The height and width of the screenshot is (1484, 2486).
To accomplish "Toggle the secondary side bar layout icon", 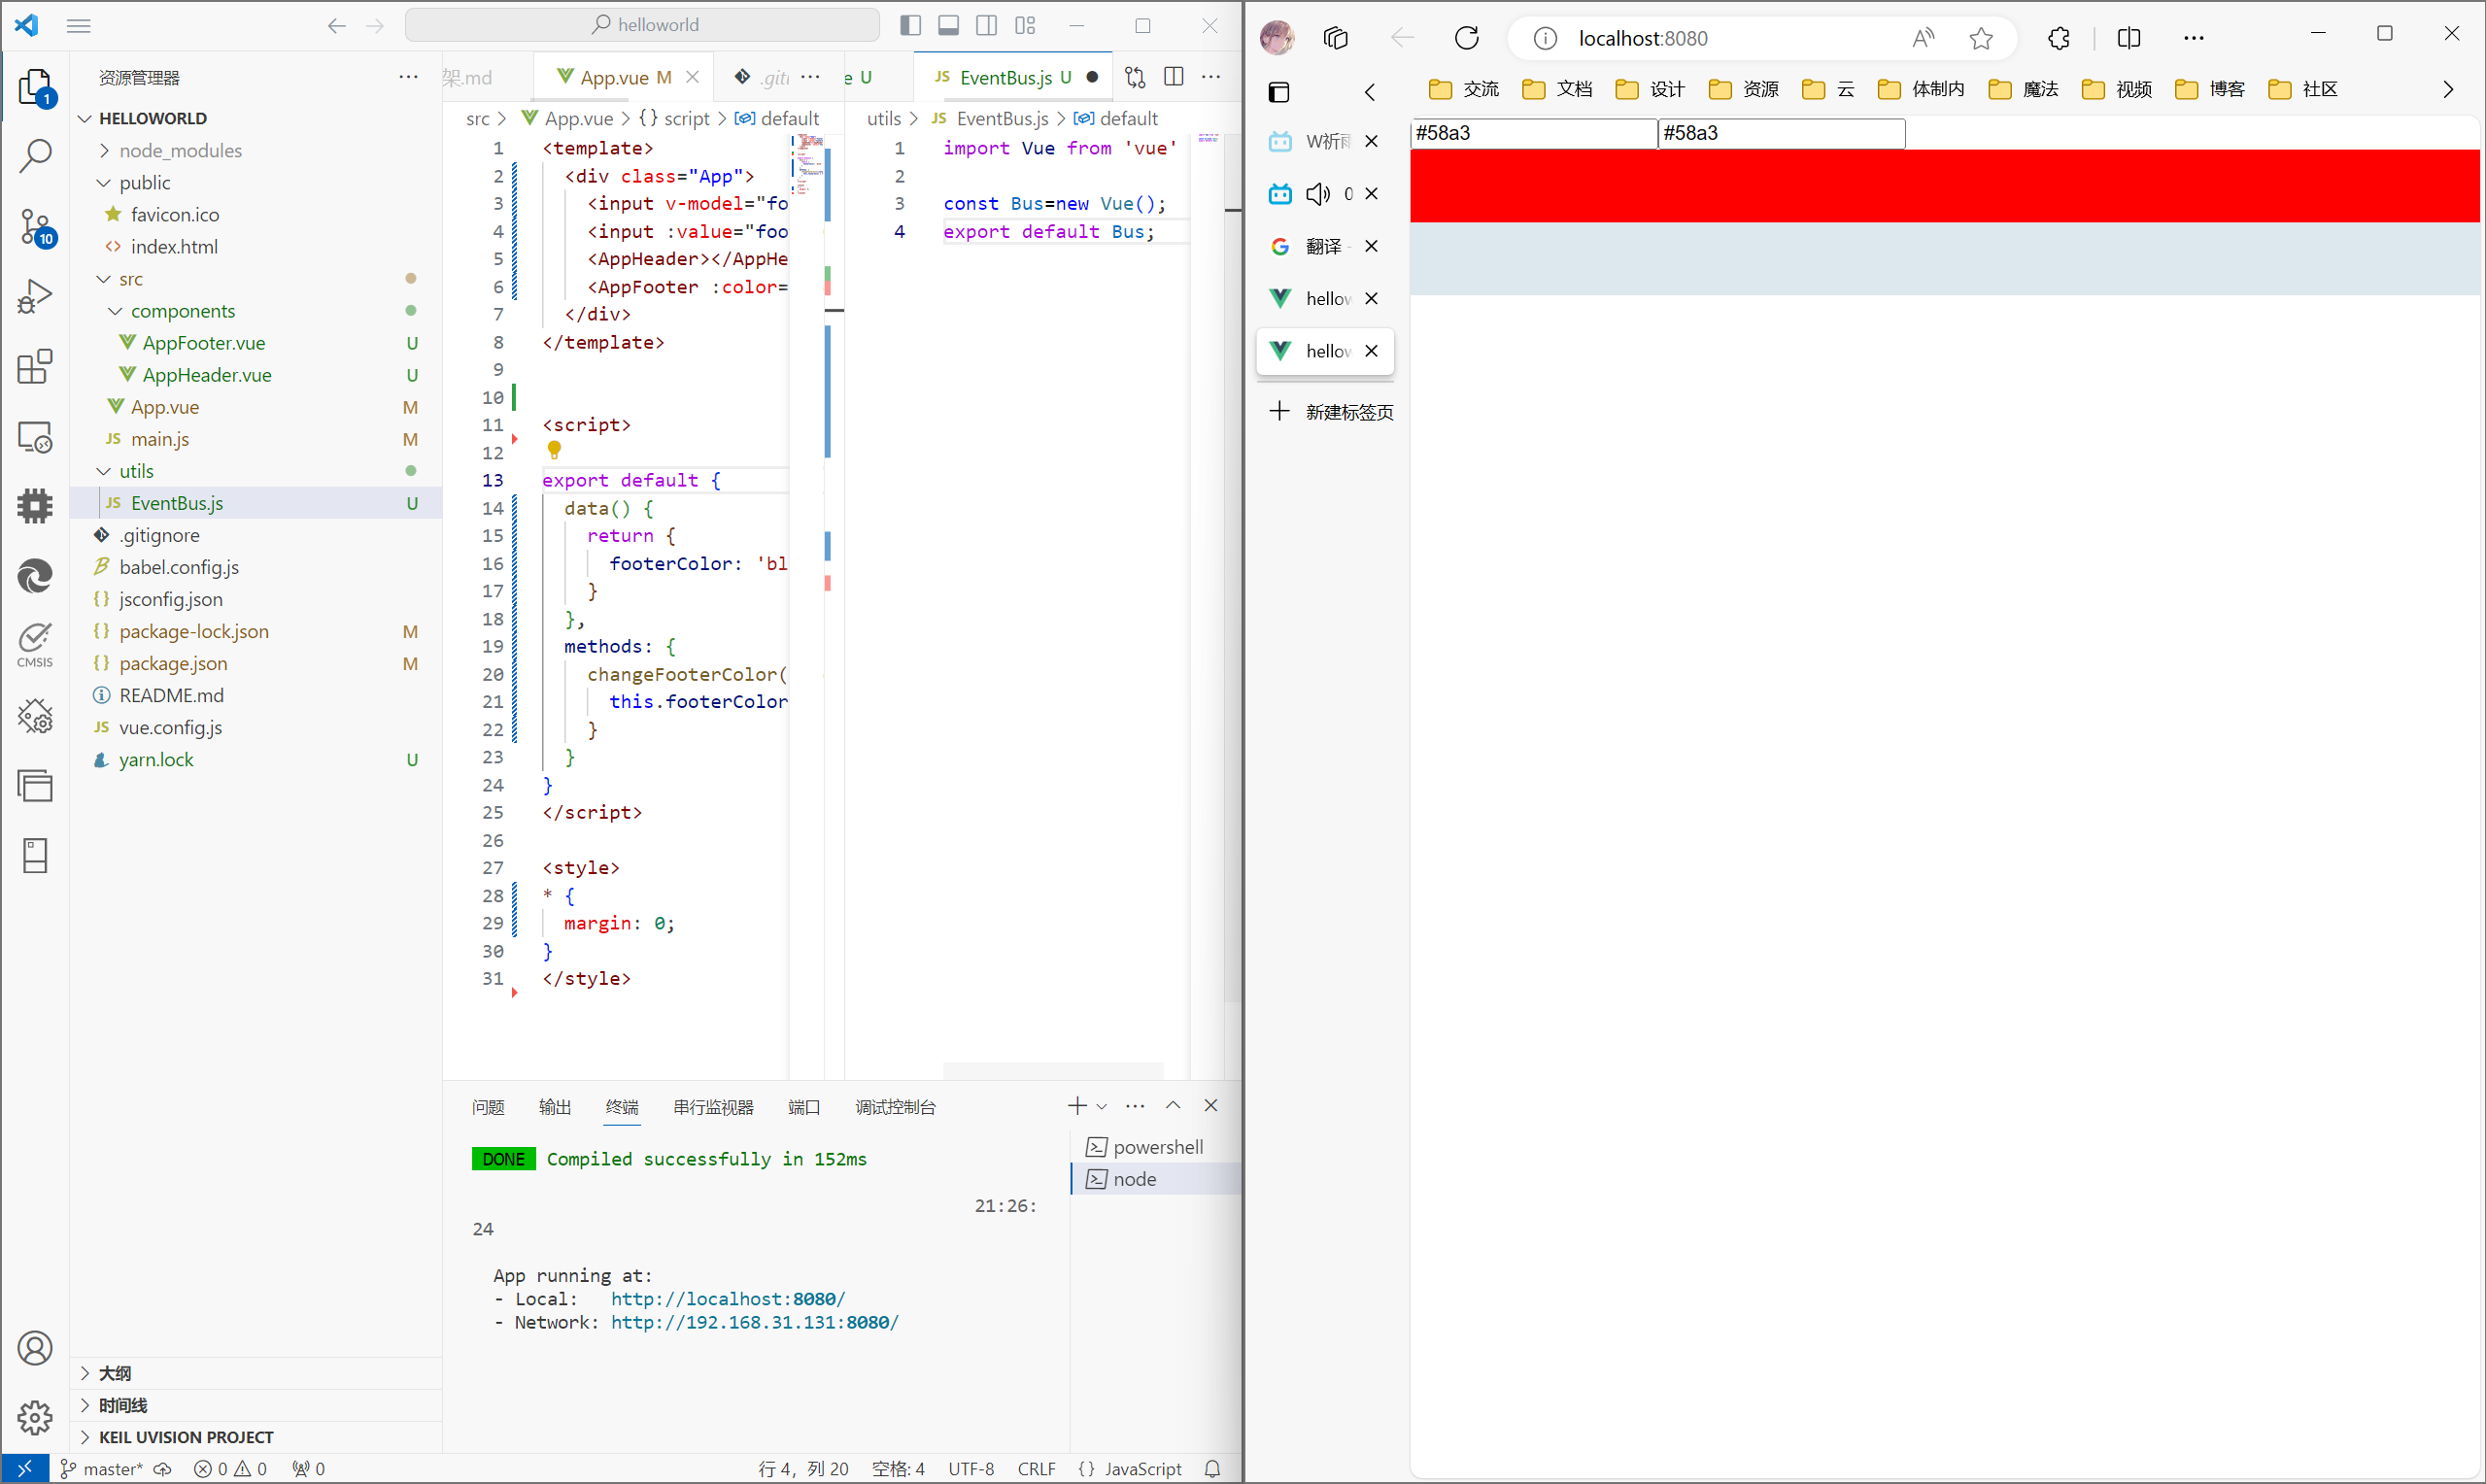I will [x=986, y=25].
